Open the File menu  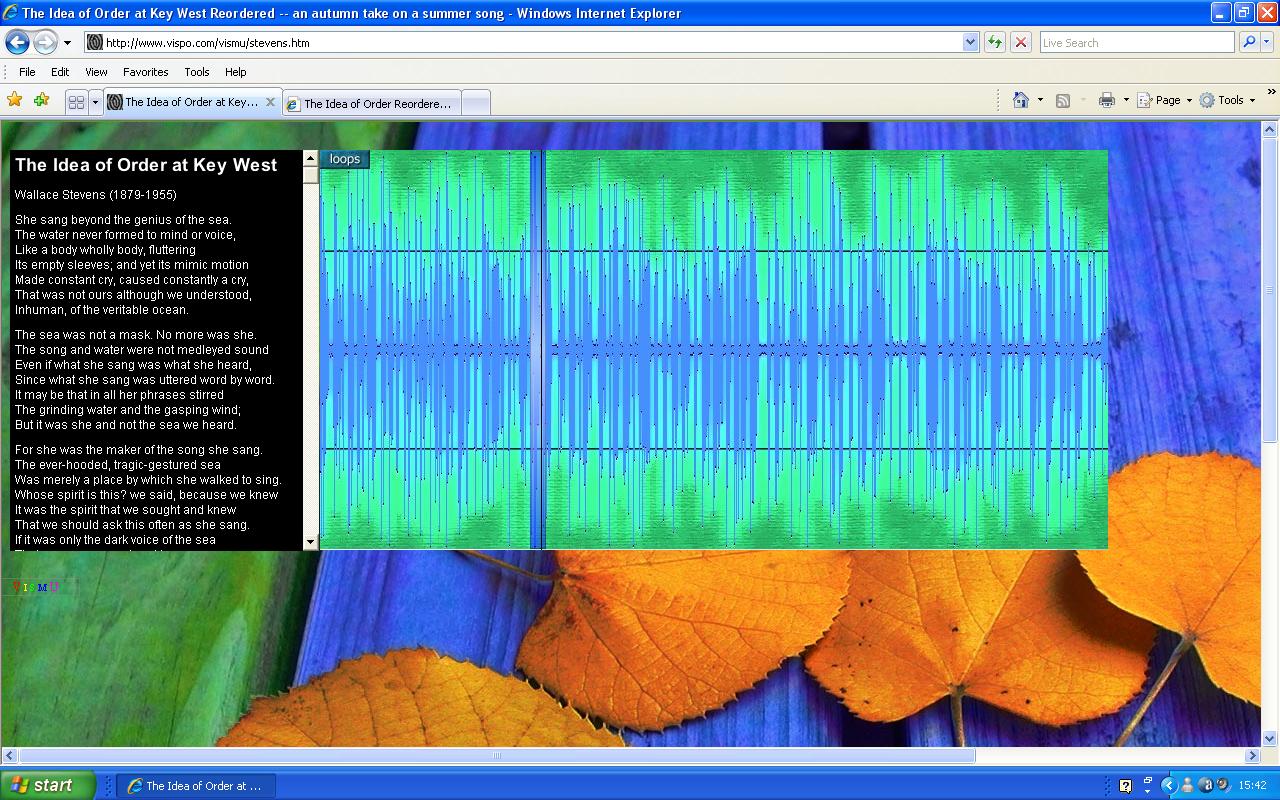click(27, 72)
